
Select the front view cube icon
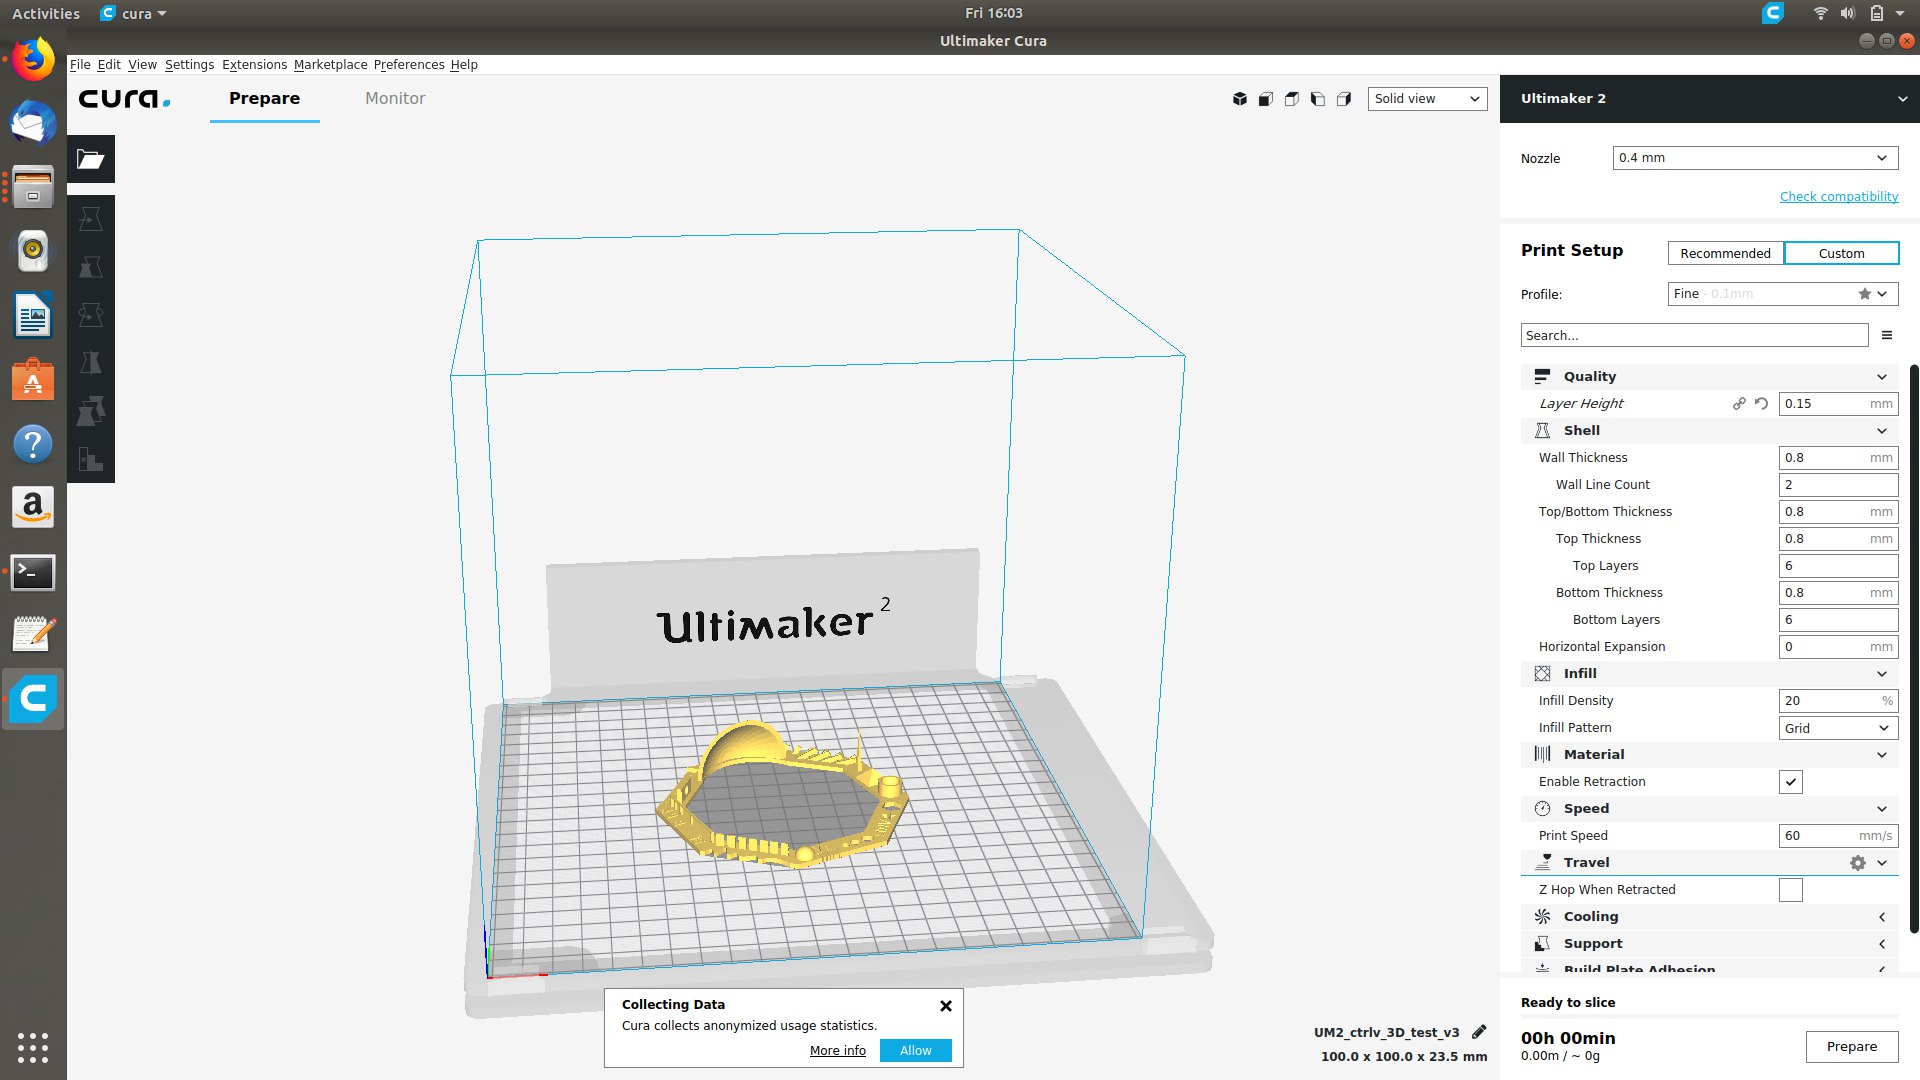tap(1266, 99)
